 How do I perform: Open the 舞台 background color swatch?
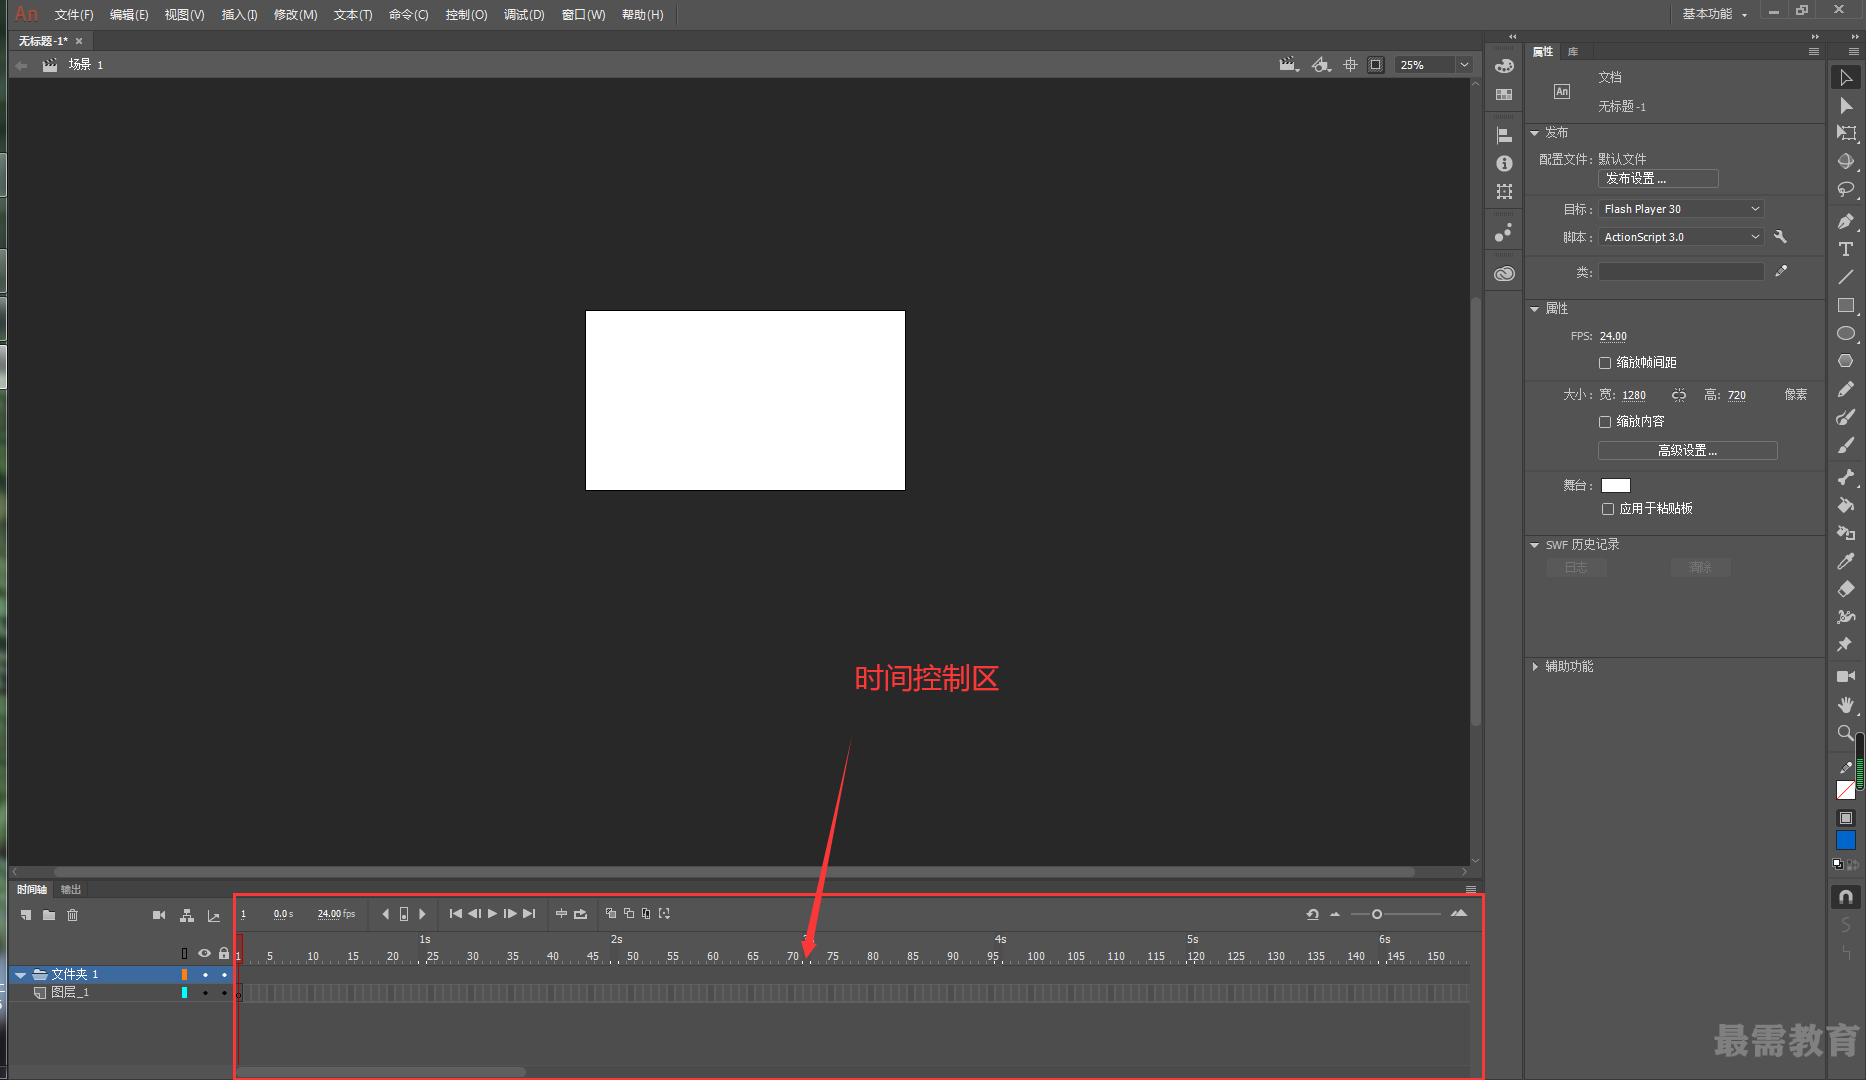(x=1616, y=486)
